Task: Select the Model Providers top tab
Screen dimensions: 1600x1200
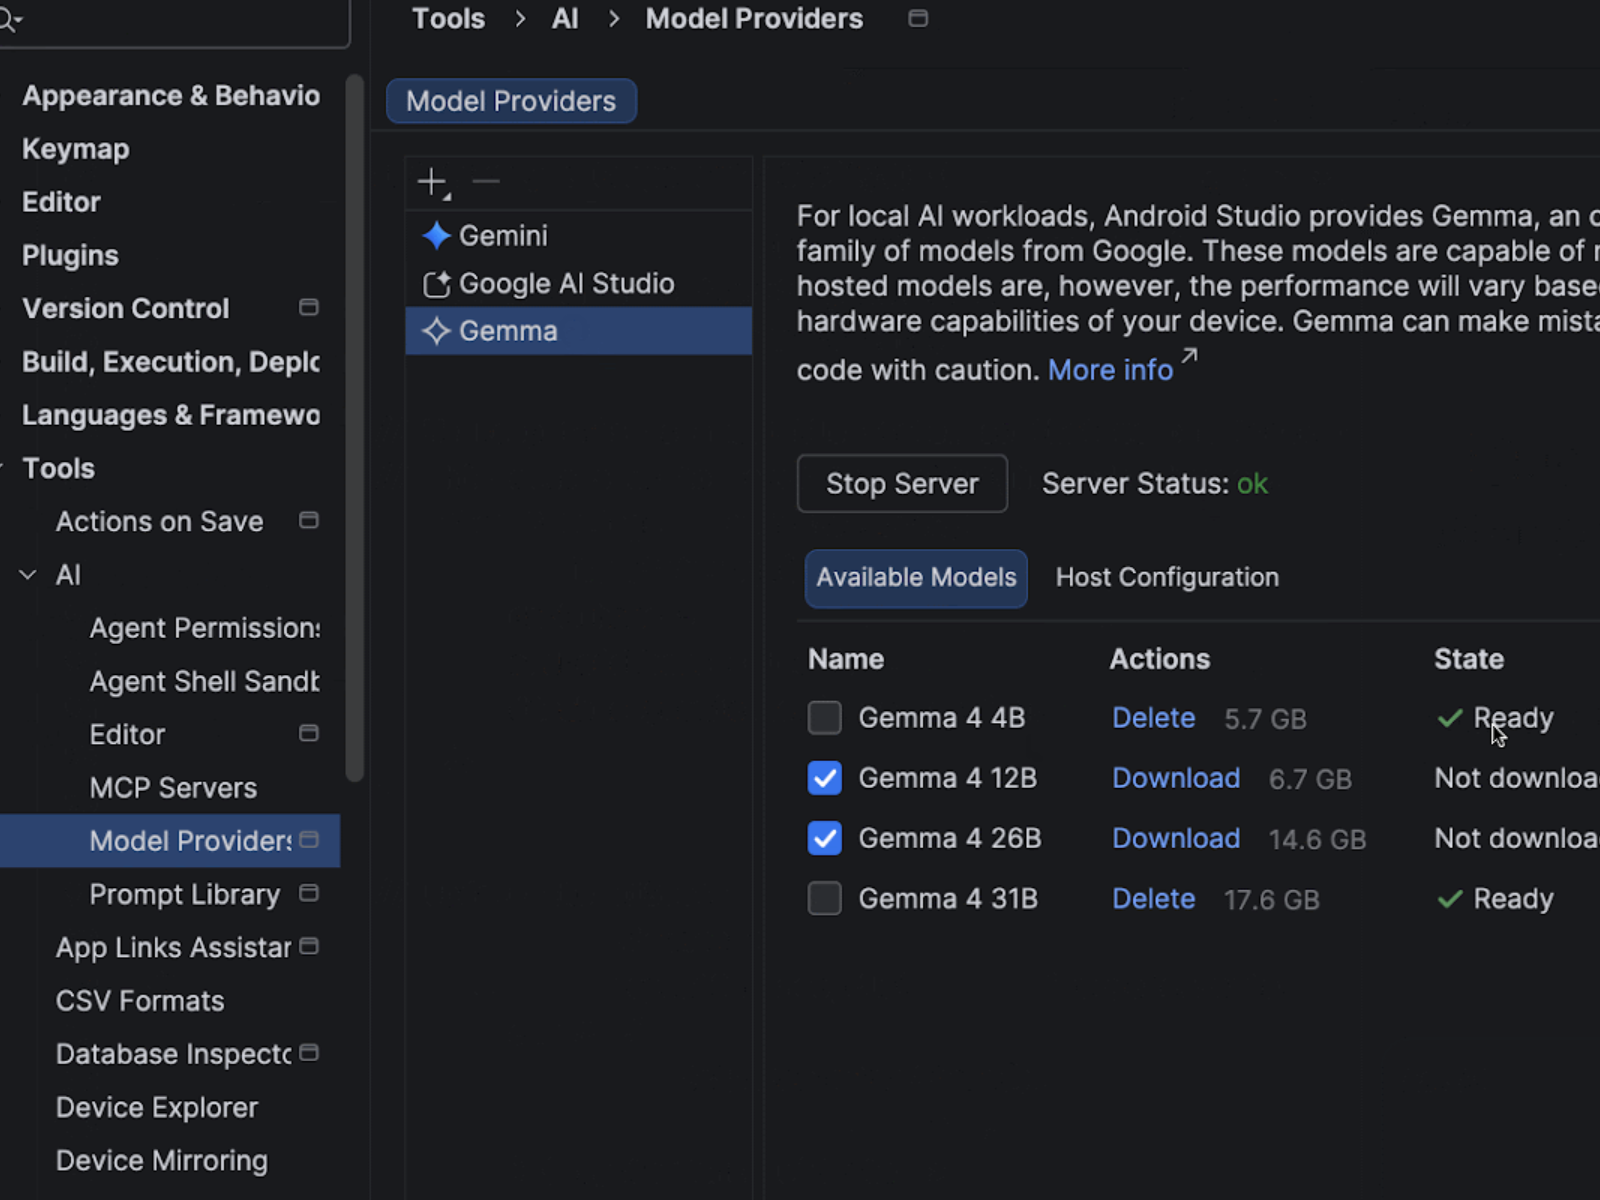Action: click(511, 101)
